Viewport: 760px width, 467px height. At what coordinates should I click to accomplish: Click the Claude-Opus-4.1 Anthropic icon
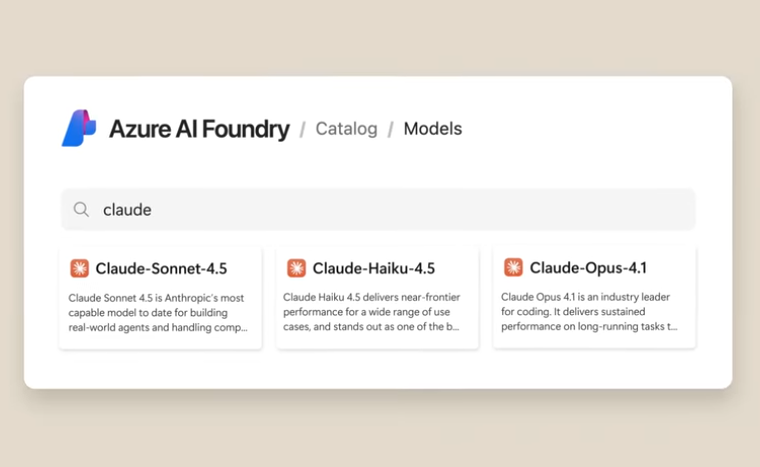click(x=513, y=267)
